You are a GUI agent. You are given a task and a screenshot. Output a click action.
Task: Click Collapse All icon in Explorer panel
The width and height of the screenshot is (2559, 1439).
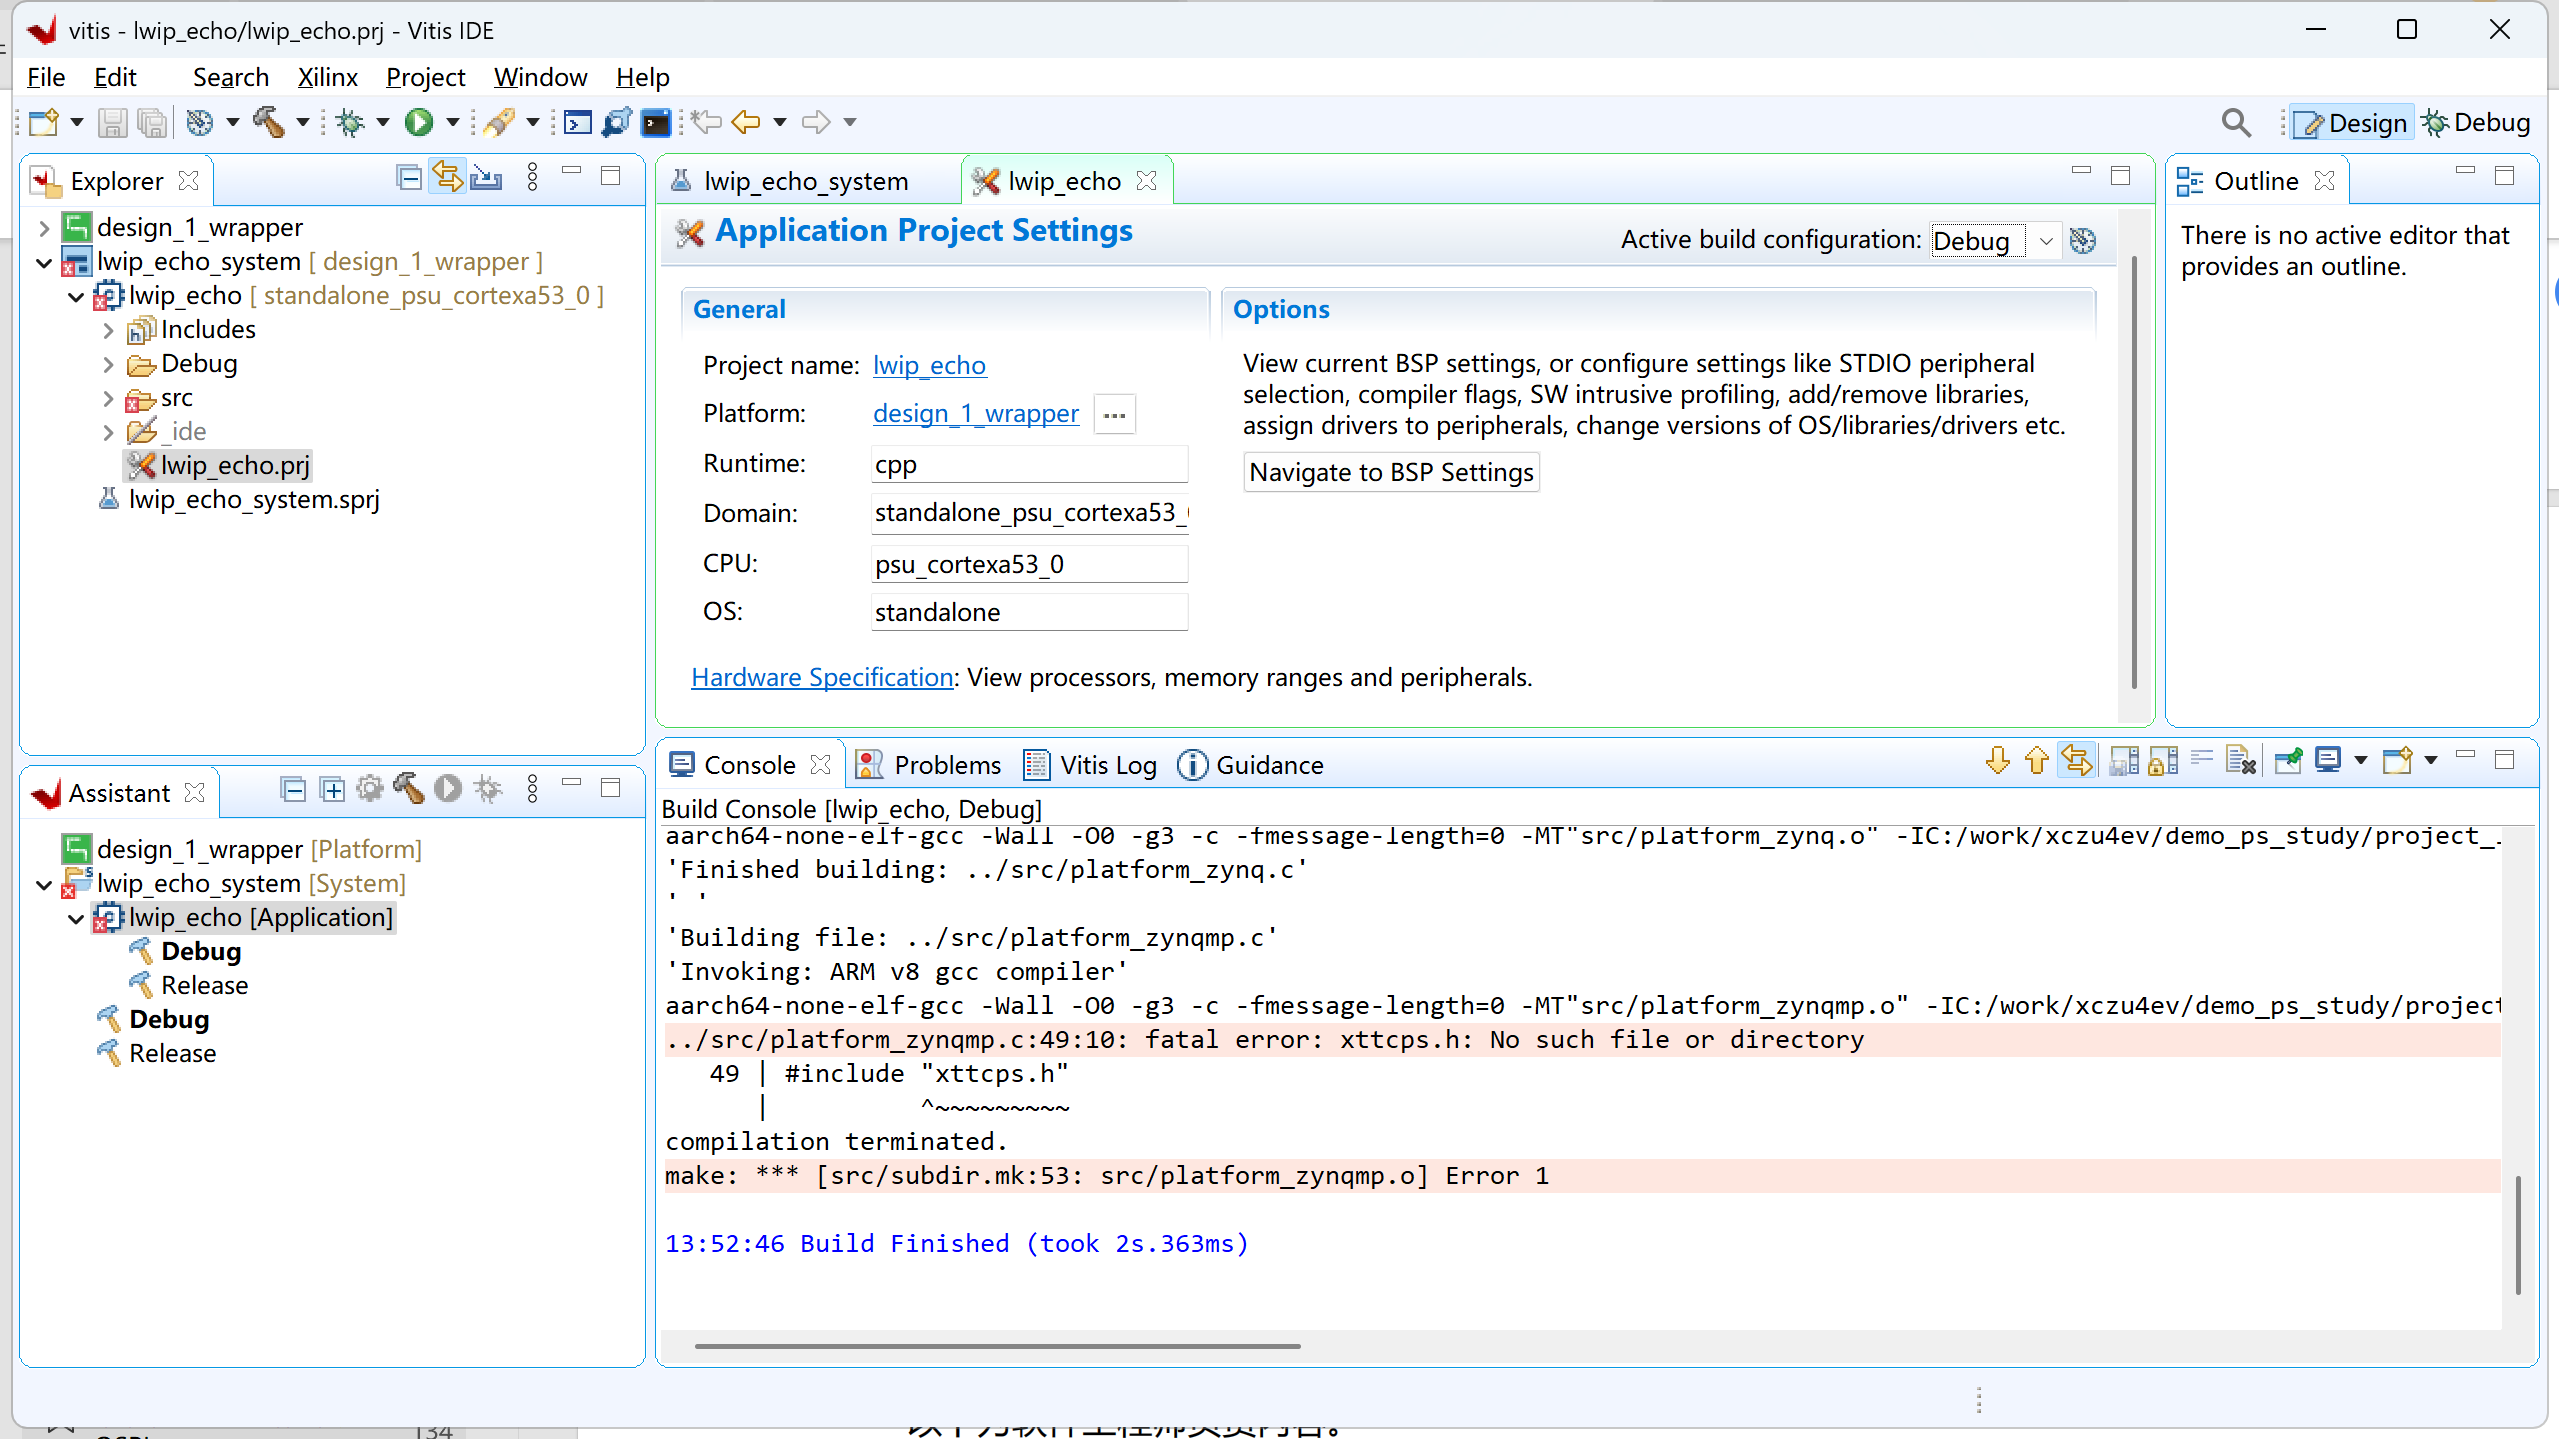click(408, 179)
